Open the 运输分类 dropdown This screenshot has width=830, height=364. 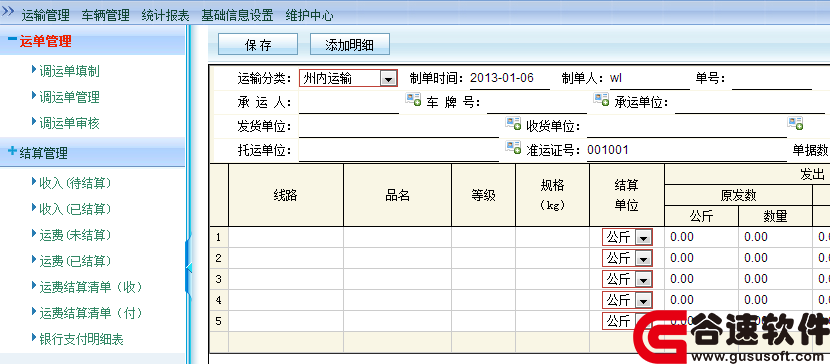point(348,78)
